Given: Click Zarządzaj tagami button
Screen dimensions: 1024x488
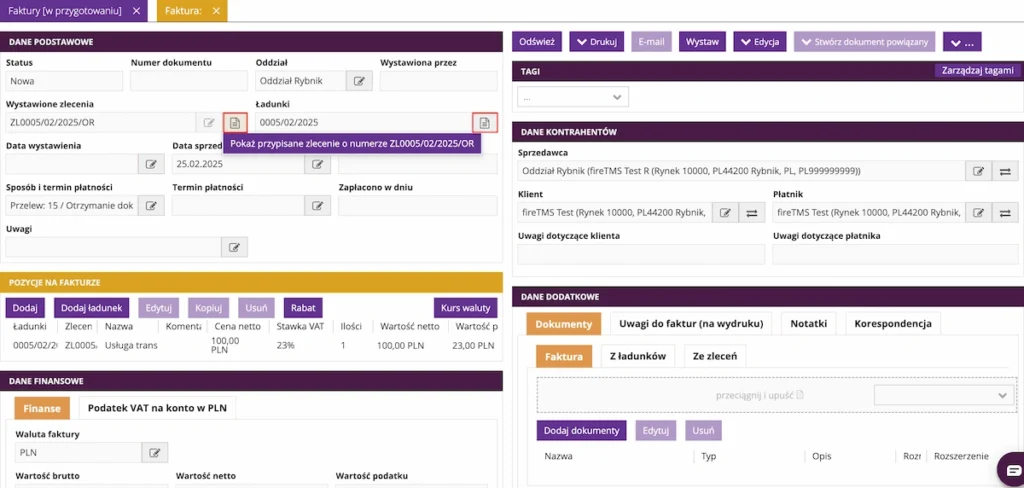Looking at the screenshot, I should click(977, 71).
